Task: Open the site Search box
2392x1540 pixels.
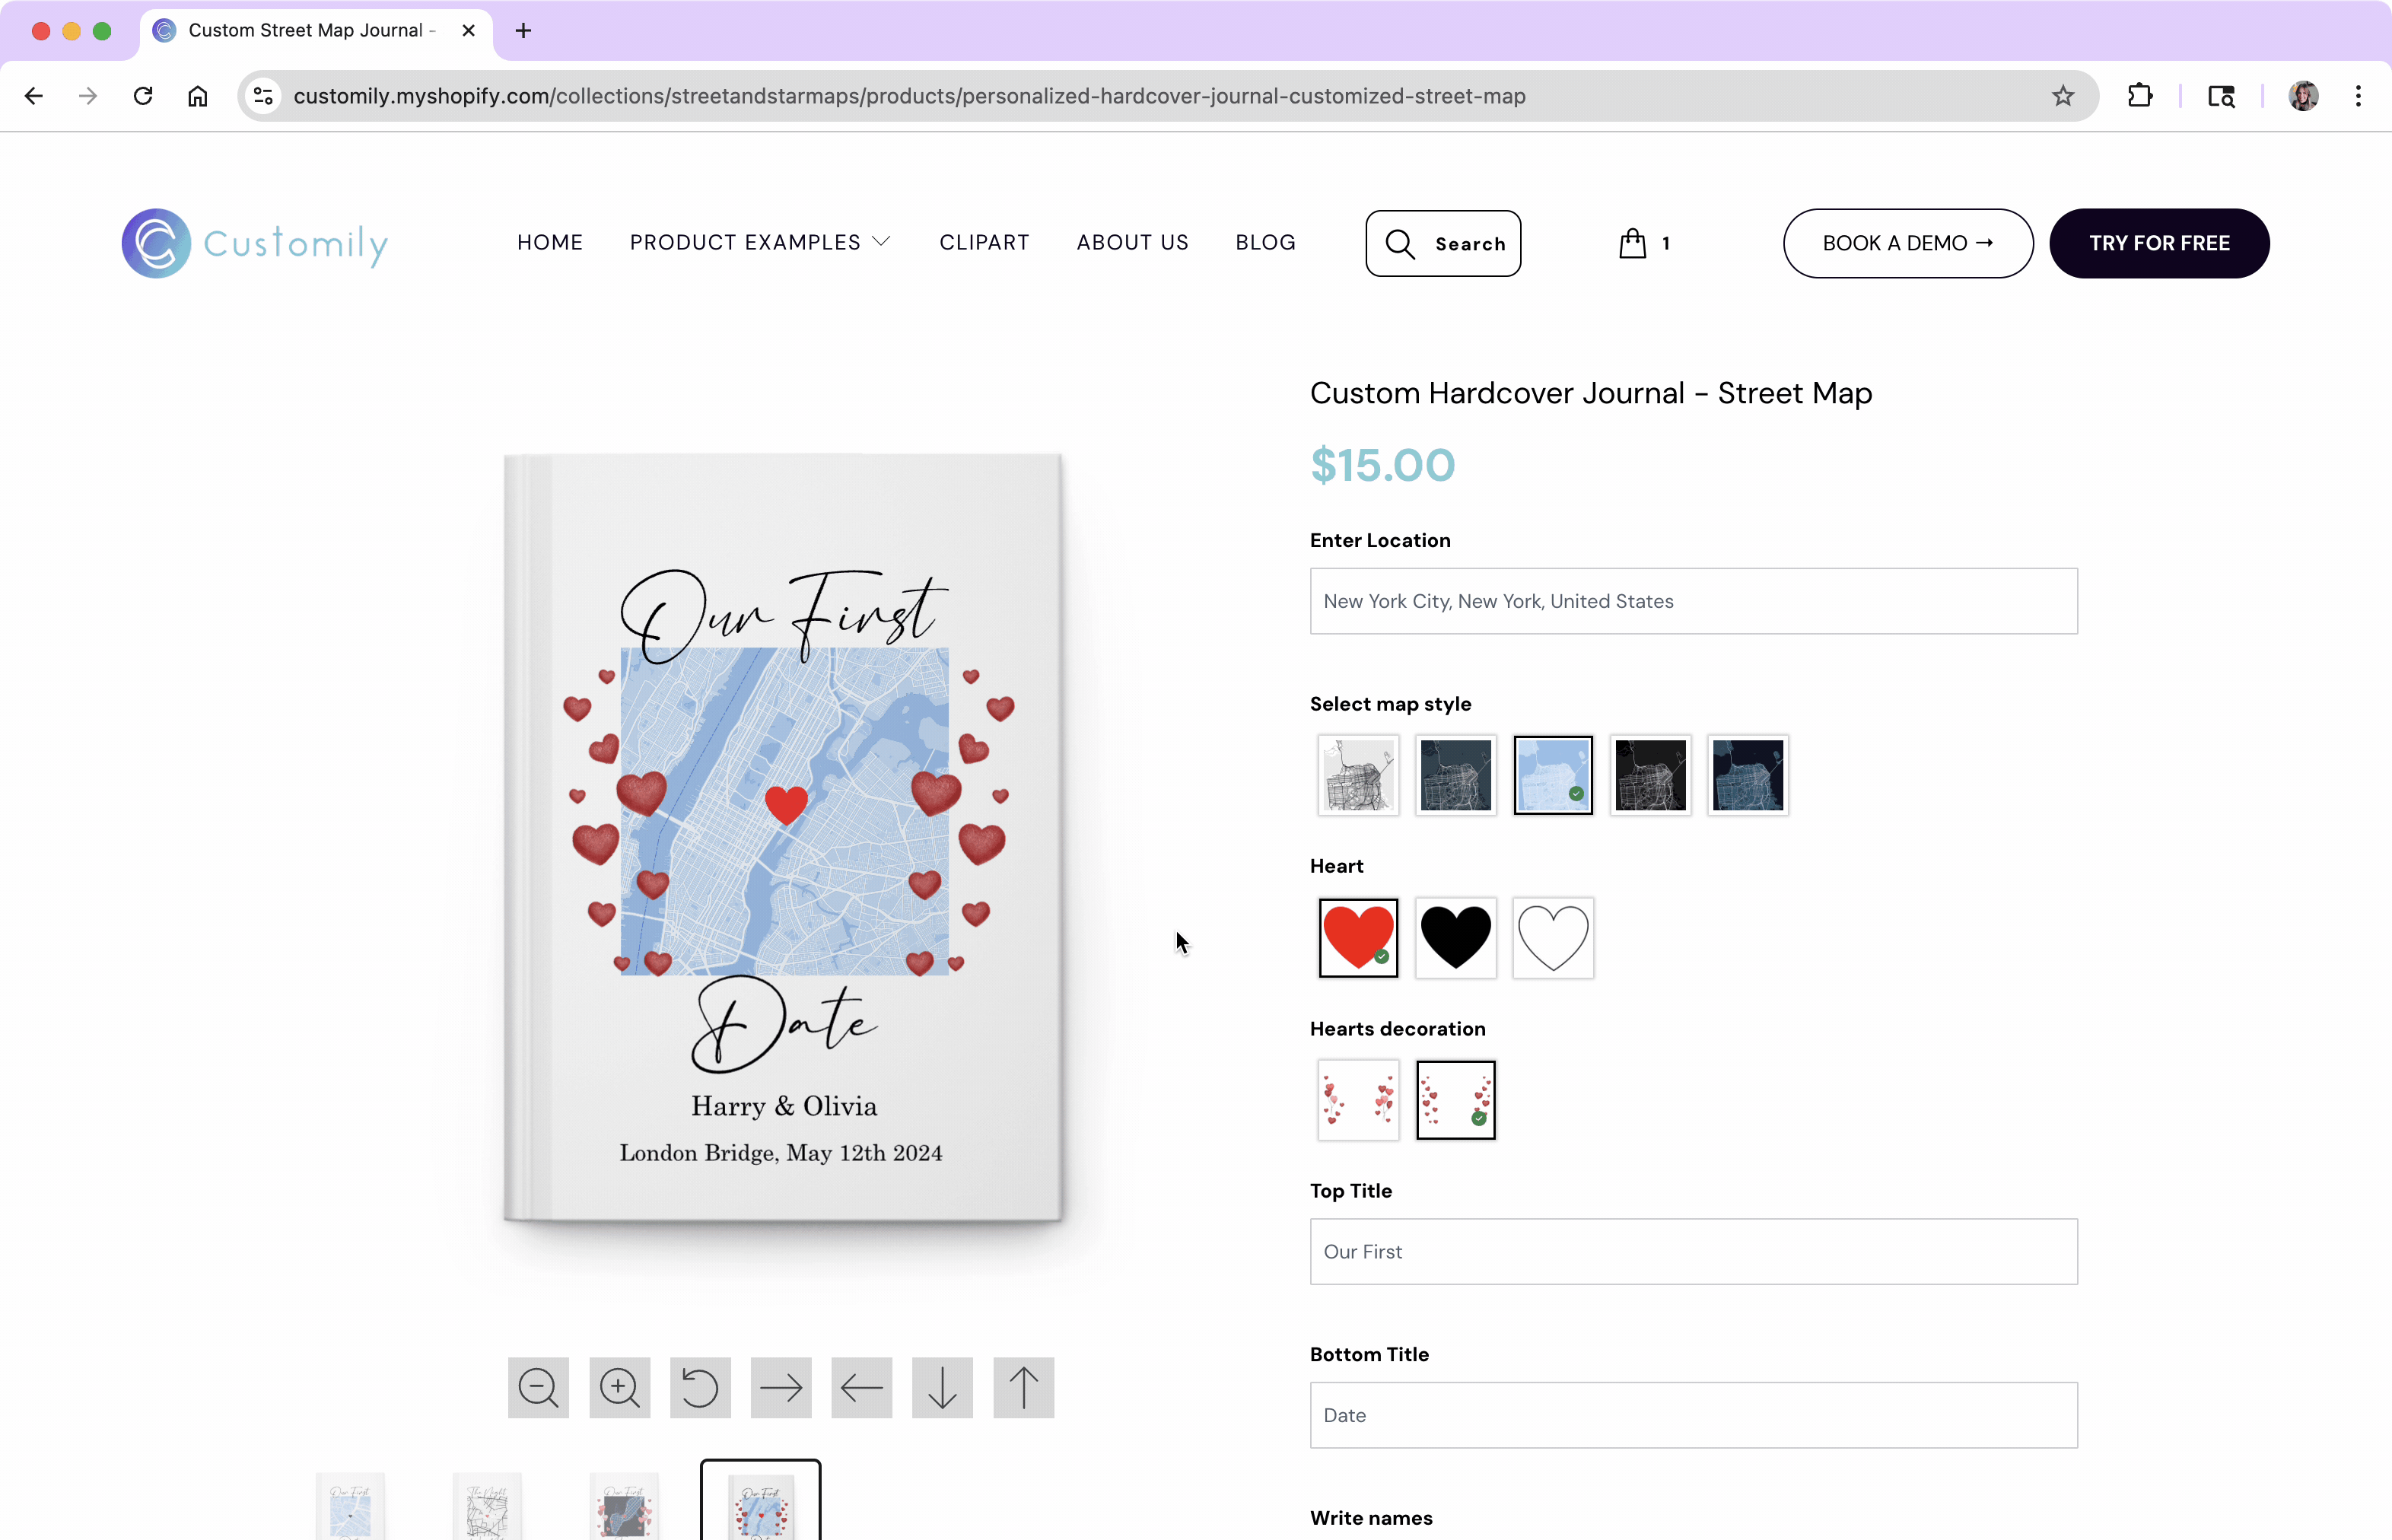Action: tap(1443, 243)
